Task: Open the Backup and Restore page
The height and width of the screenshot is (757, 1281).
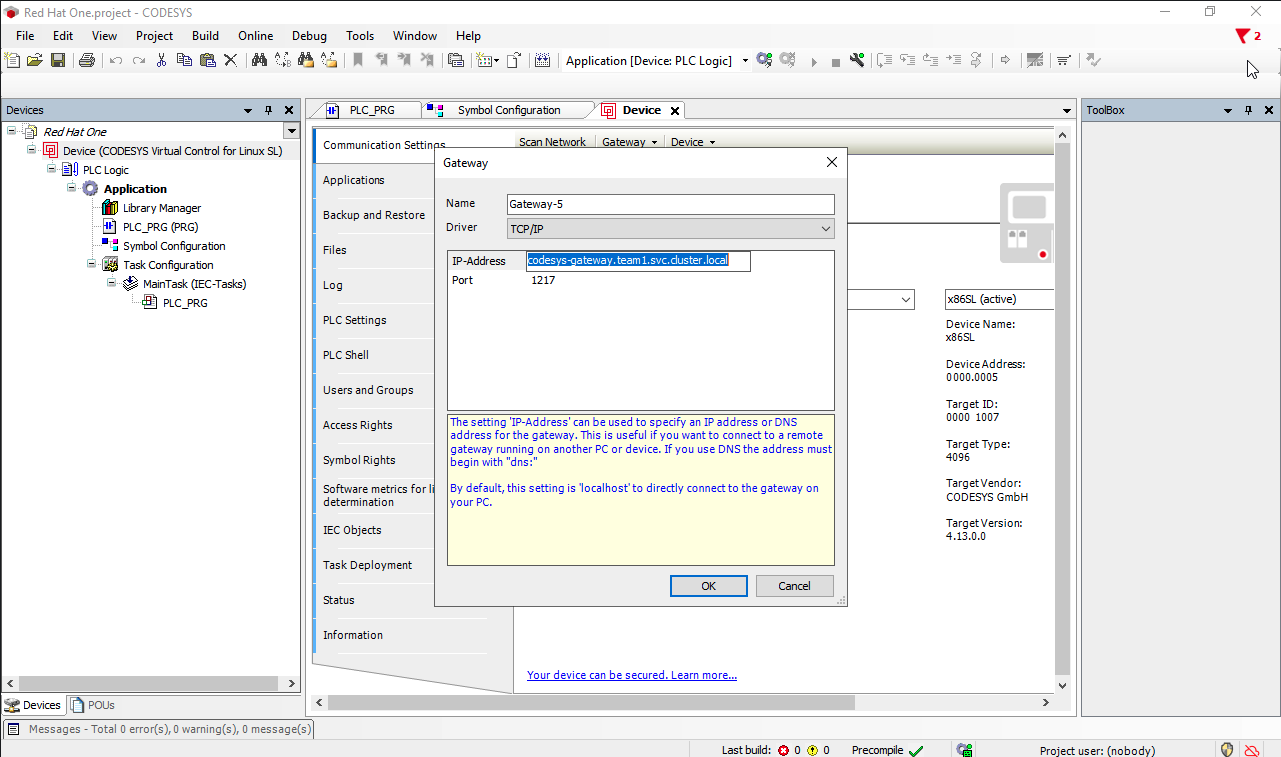Action: click(374, 215)
